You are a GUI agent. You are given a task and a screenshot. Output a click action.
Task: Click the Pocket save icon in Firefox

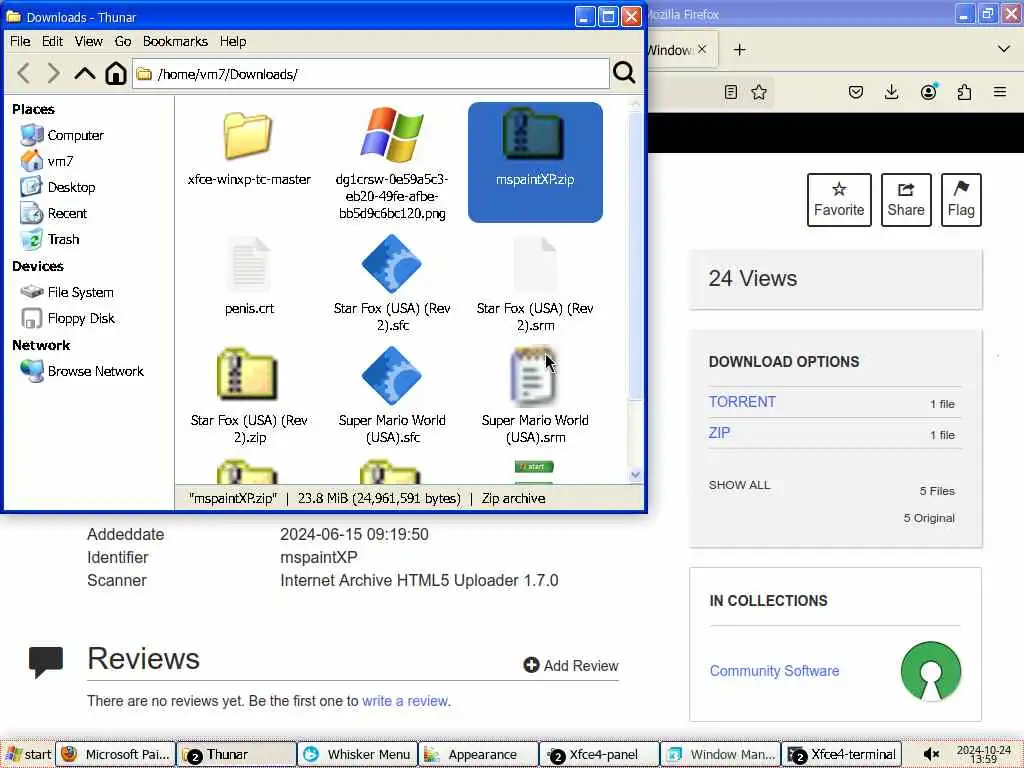coord(856,92)
